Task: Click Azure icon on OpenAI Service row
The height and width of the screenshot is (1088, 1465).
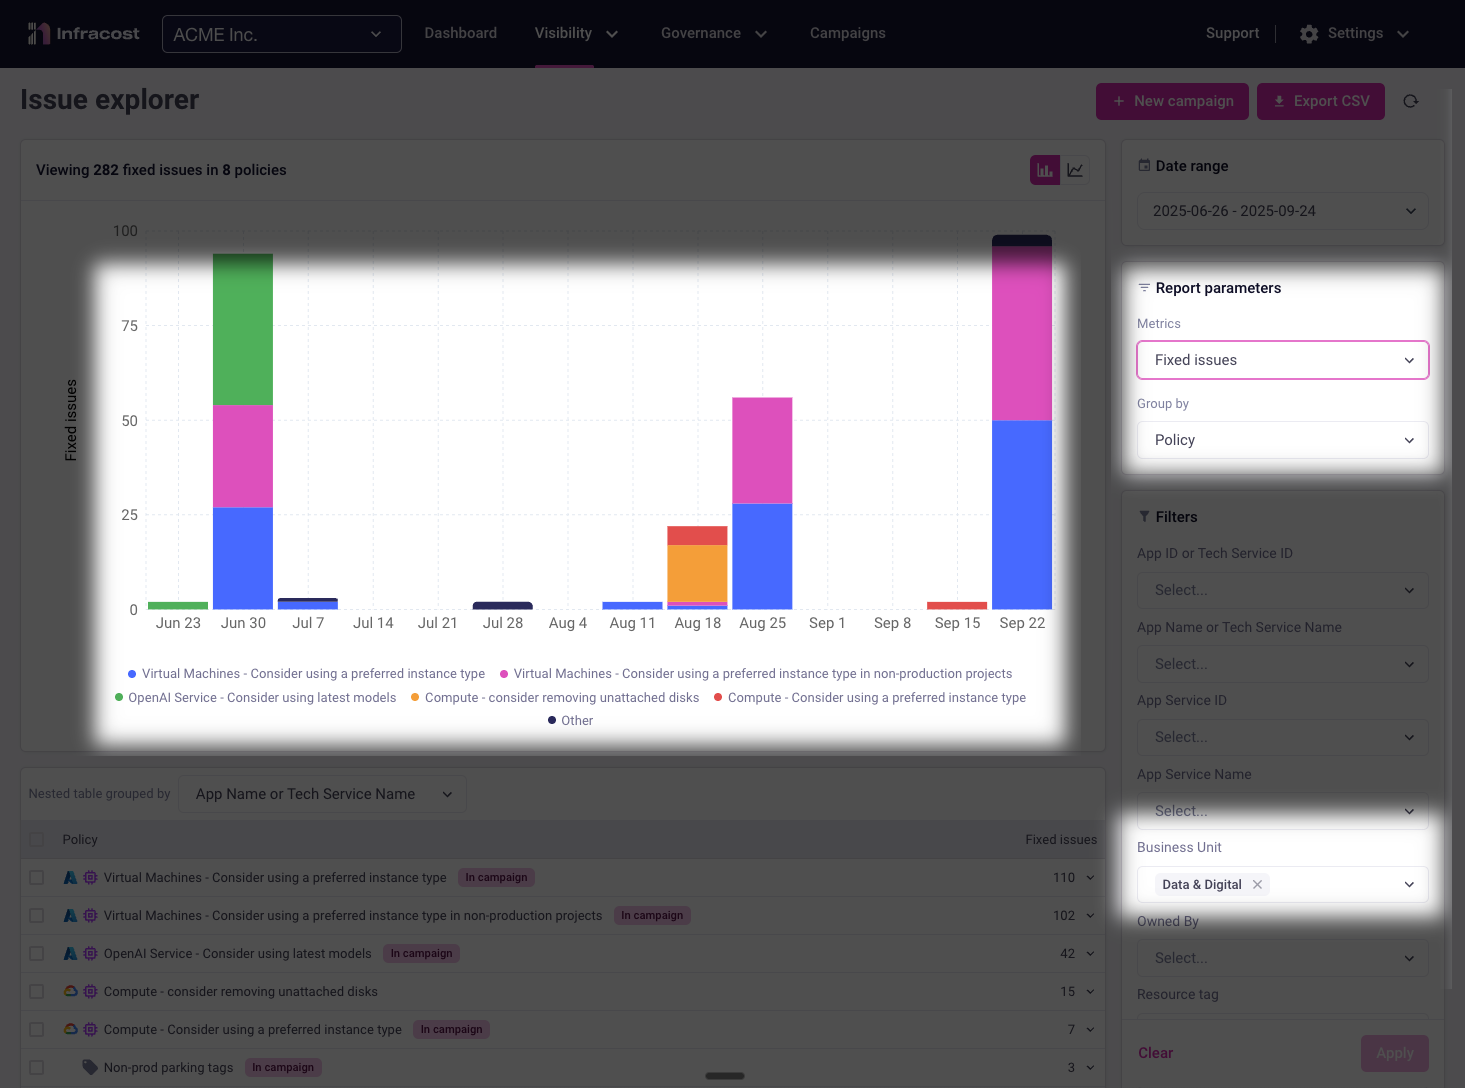Action: tap(71, 954)
